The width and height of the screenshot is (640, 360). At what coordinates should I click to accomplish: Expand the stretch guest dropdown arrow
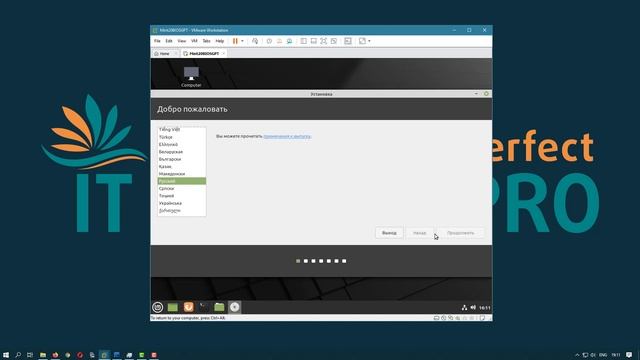[x=369, y=41]
